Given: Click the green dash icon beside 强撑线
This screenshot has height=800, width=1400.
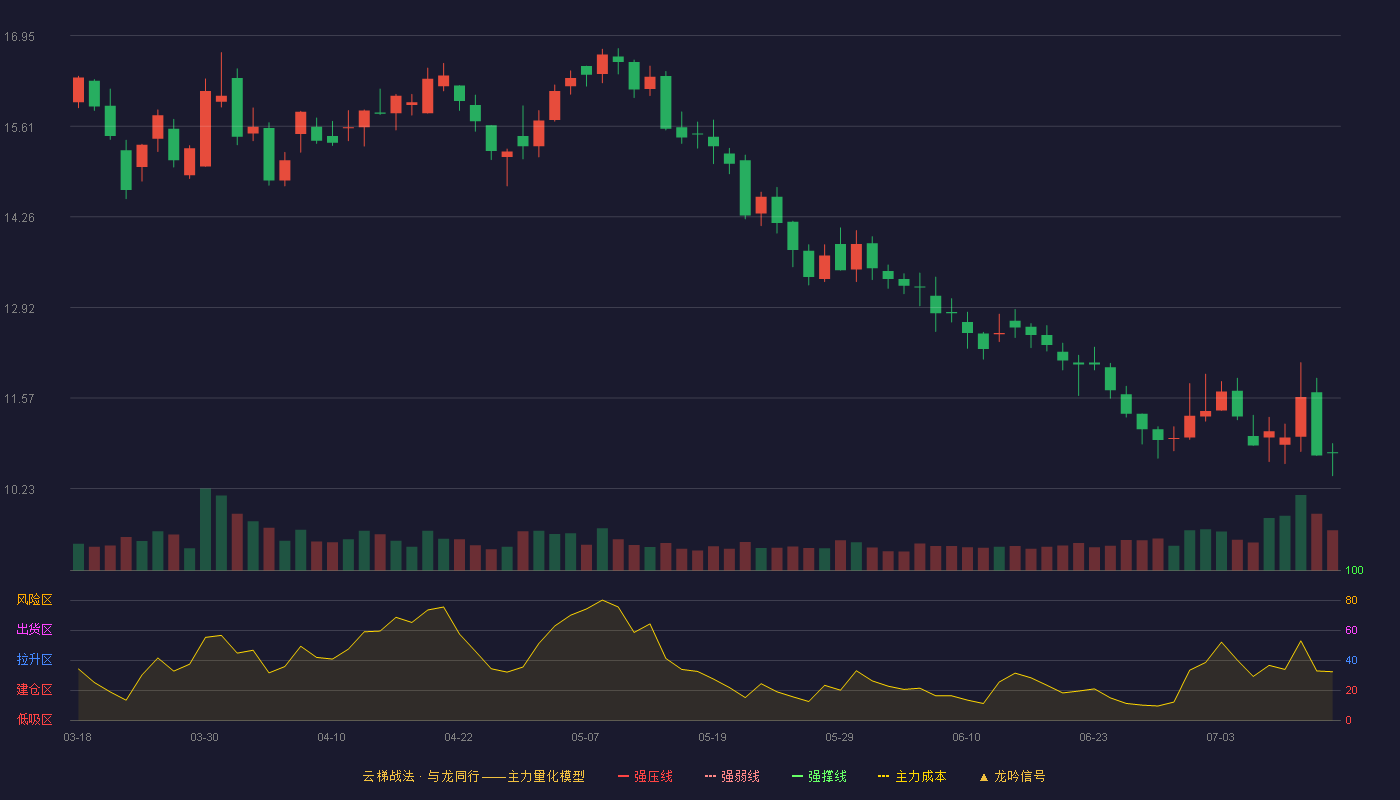Looking at the screenshot, I should (797, 776).
